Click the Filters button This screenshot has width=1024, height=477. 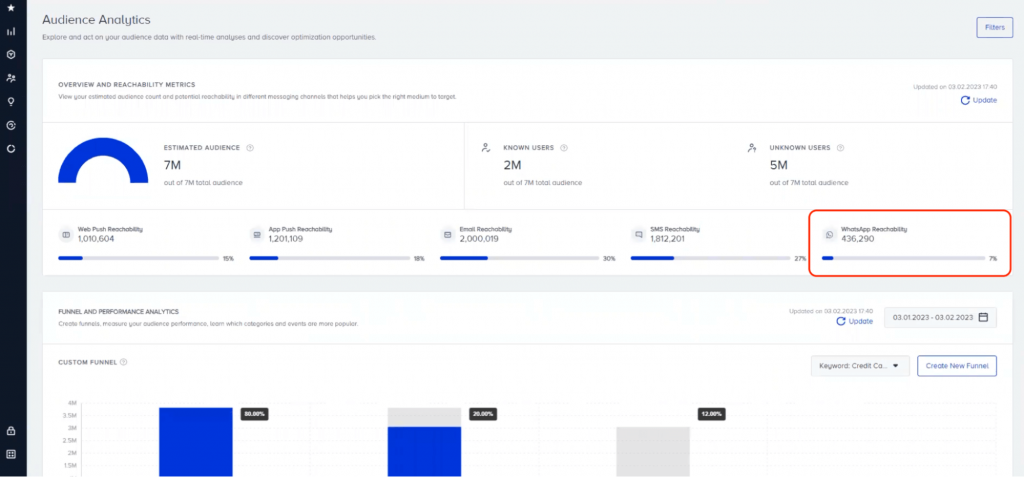(994, 27)
